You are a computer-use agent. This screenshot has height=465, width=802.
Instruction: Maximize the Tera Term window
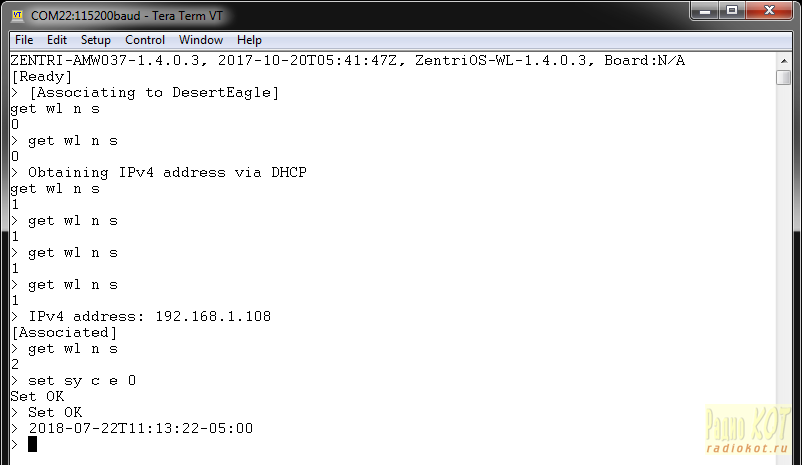tap(732, 11)
